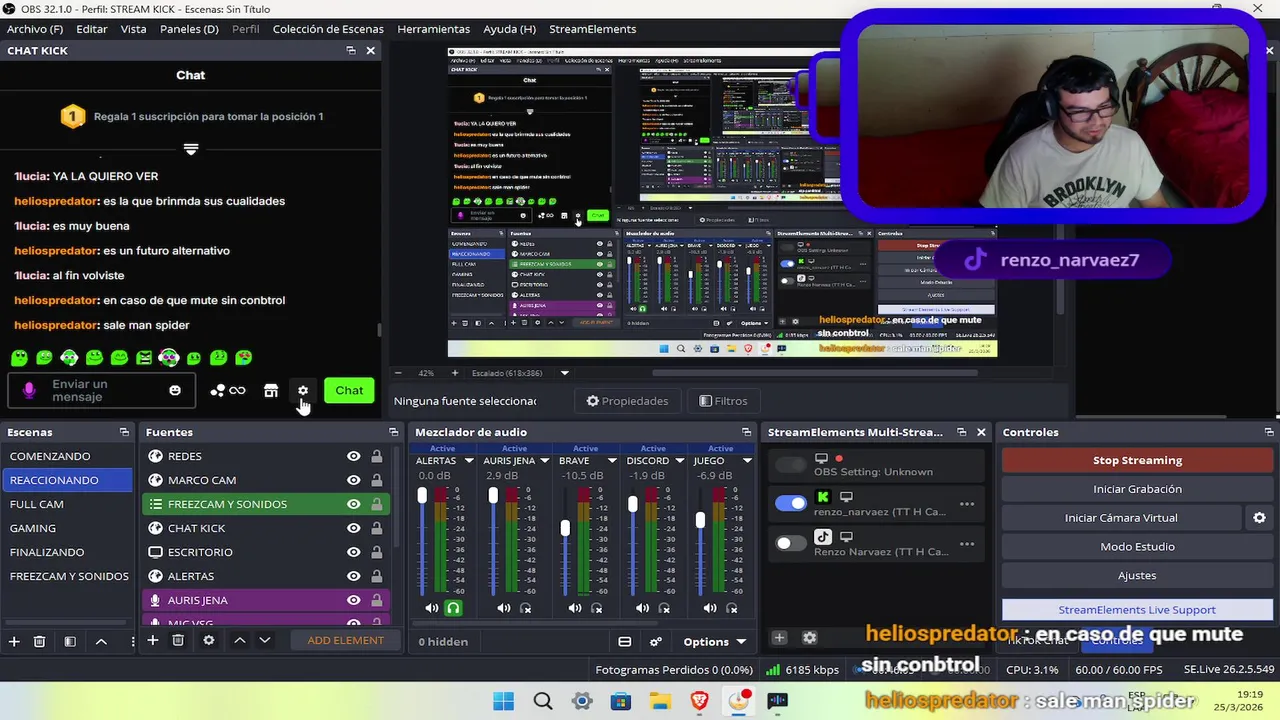This screenshot has width=1280, height=720.
Task: Open AURIS JENA mixer channel dropdown
Action: click(544, 461)
